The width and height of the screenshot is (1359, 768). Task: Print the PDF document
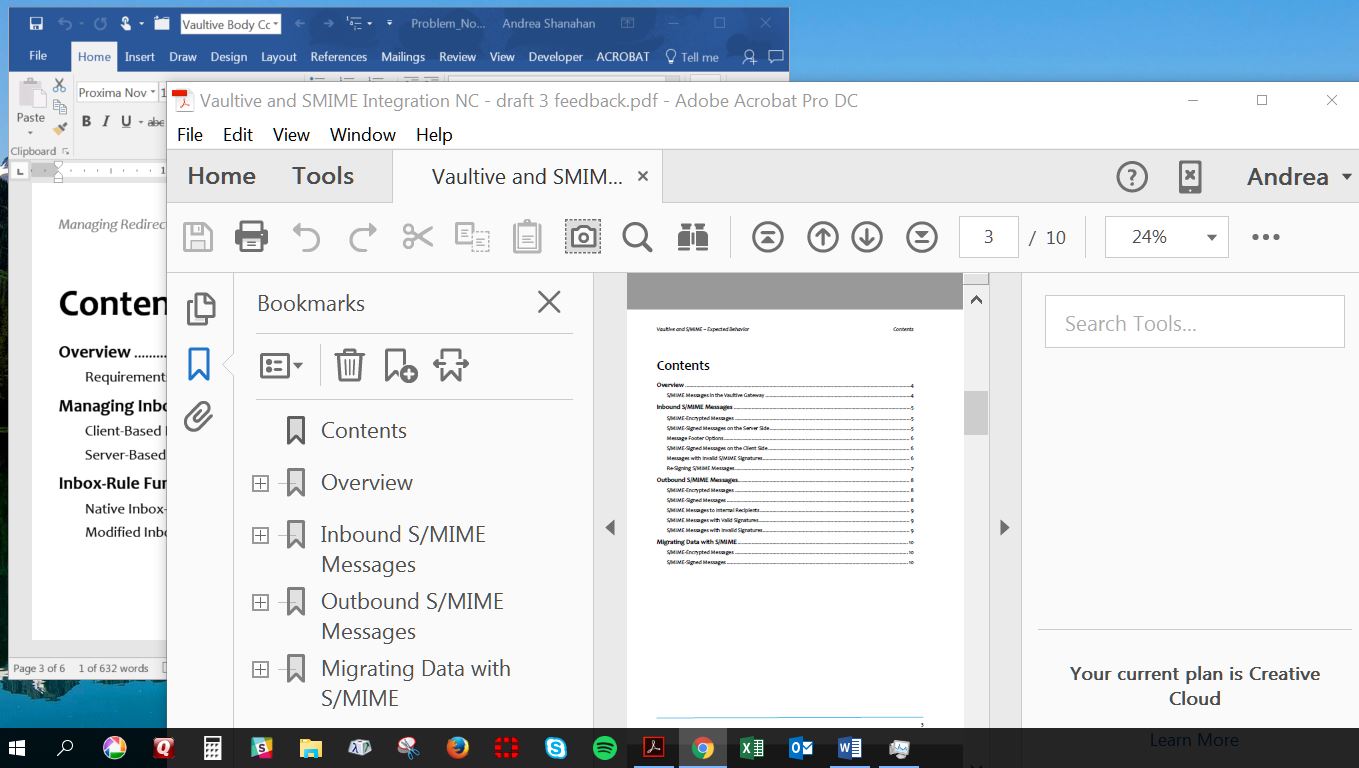(x=251, y=237)
